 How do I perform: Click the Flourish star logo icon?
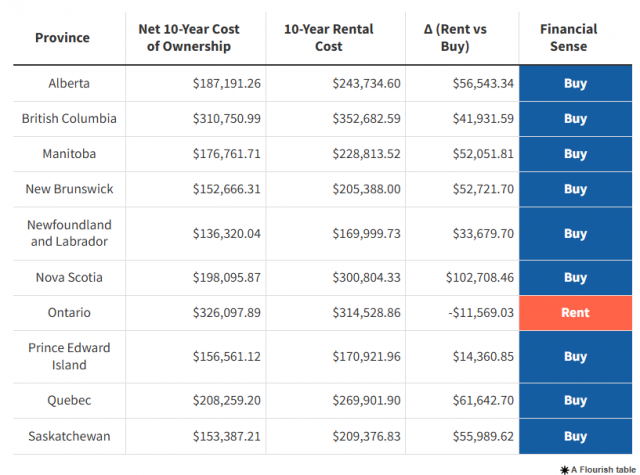coord(564,468)
